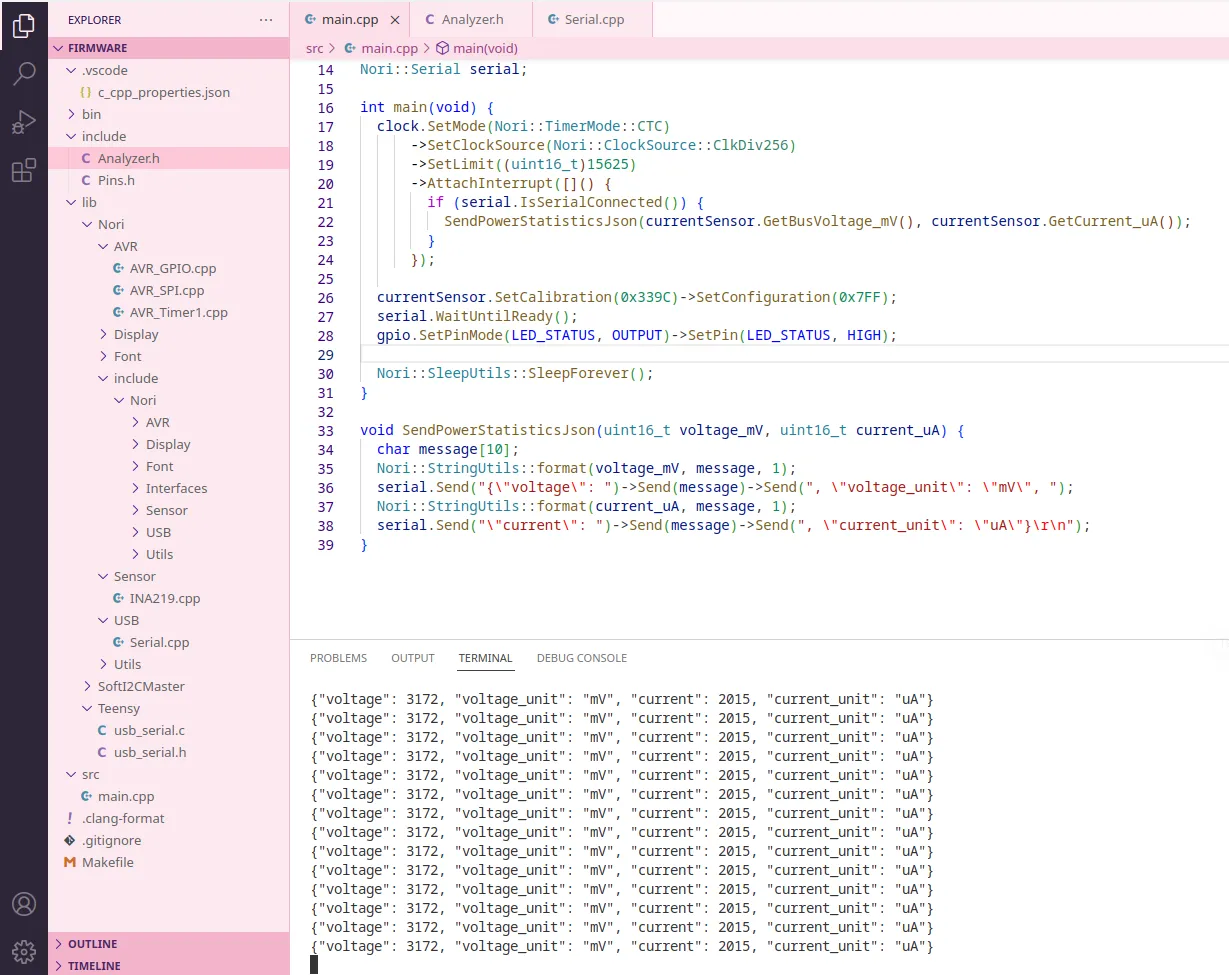Open the Manage settings gear
The width and height of the screenshot is (1229, 975).
click(23, 951)
